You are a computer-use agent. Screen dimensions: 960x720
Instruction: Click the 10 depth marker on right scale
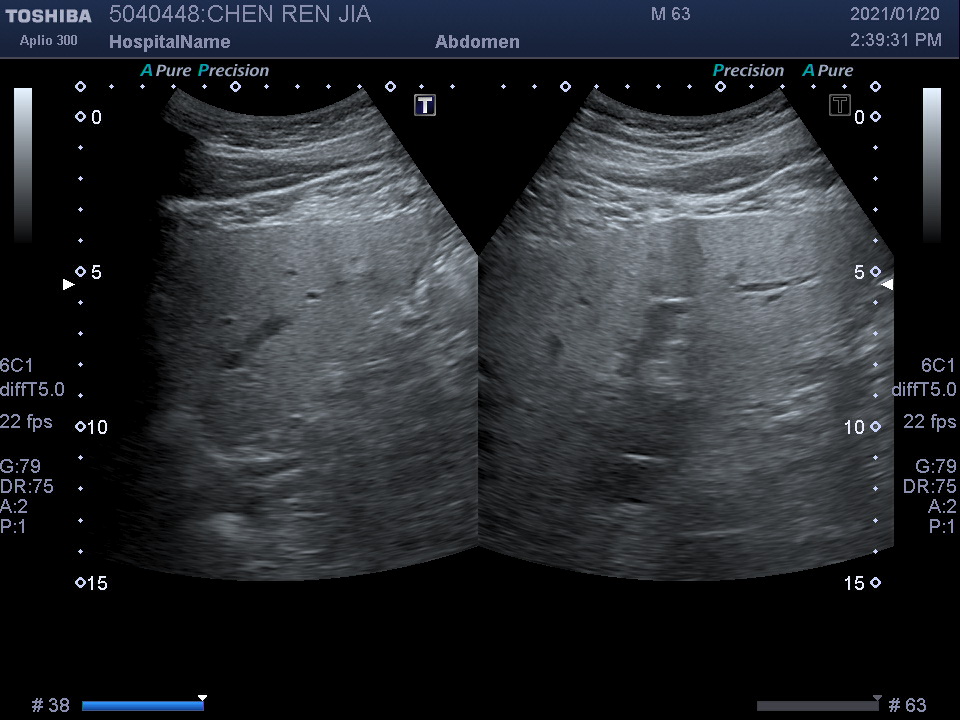[x=853, y=428]
